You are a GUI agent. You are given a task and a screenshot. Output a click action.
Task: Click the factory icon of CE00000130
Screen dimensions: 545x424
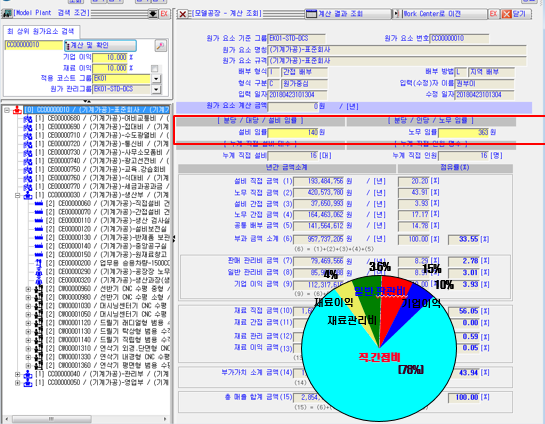coord(39,238)
